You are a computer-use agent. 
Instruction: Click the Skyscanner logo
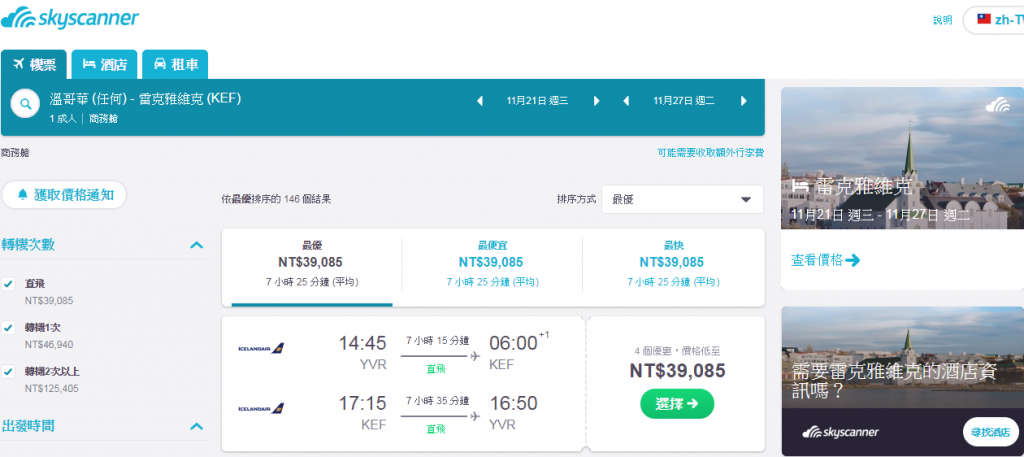point(71,18)
